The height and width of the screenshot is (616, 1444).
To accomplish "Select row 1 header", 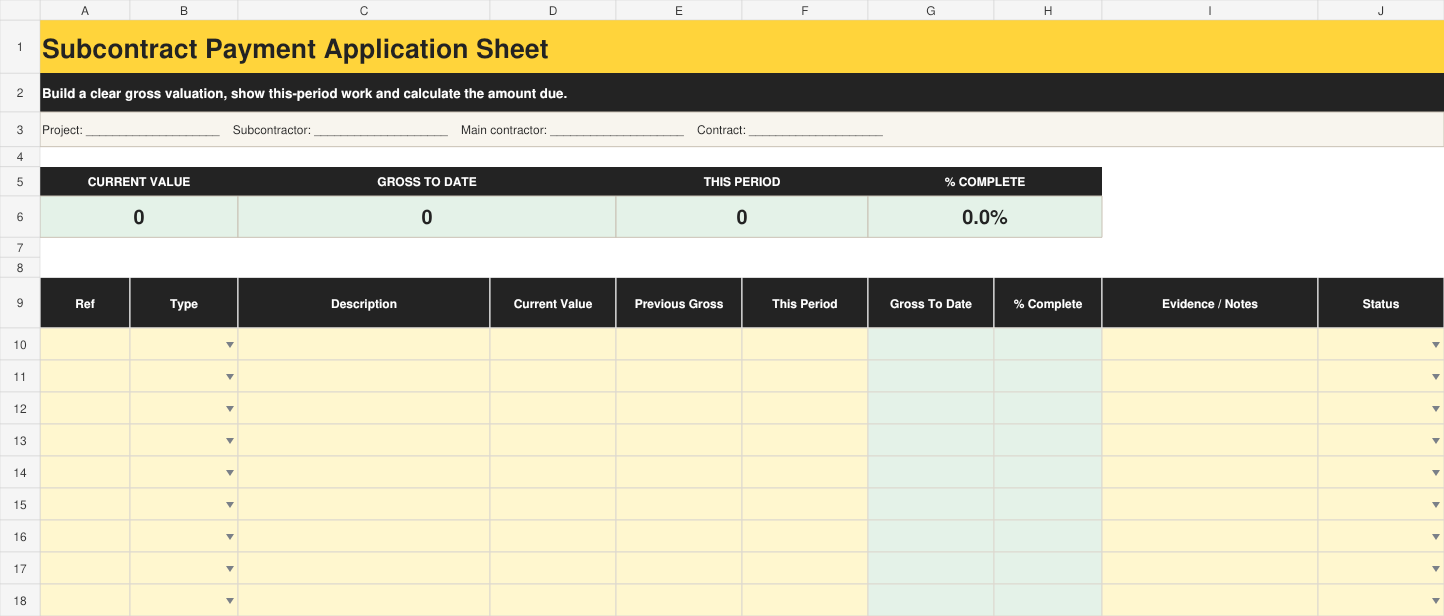I will click(x=20, y=47).
